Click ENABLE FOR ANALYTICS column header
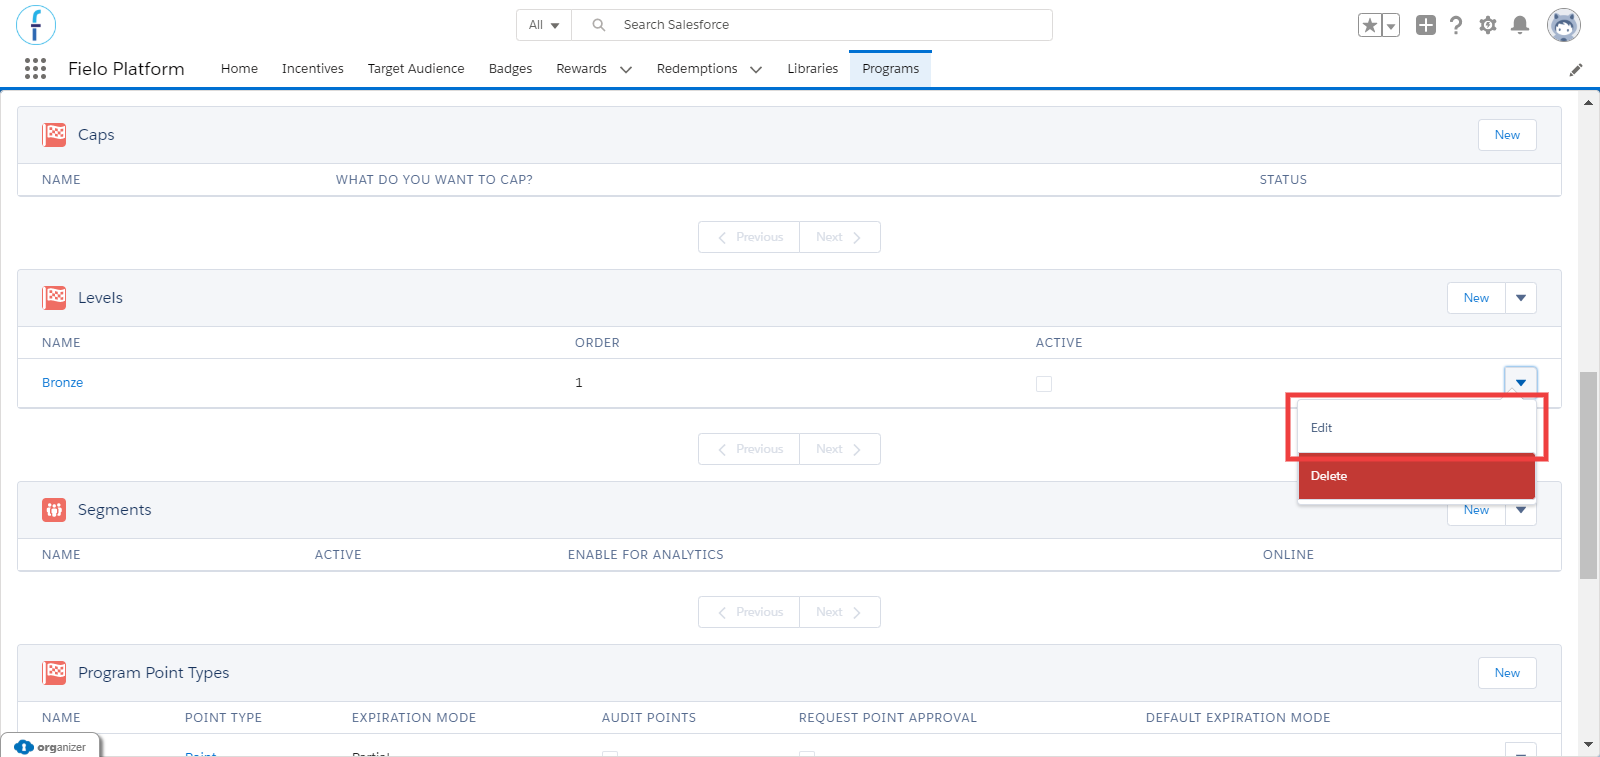This screenshot has height=757, width=1600. point(646,555)
